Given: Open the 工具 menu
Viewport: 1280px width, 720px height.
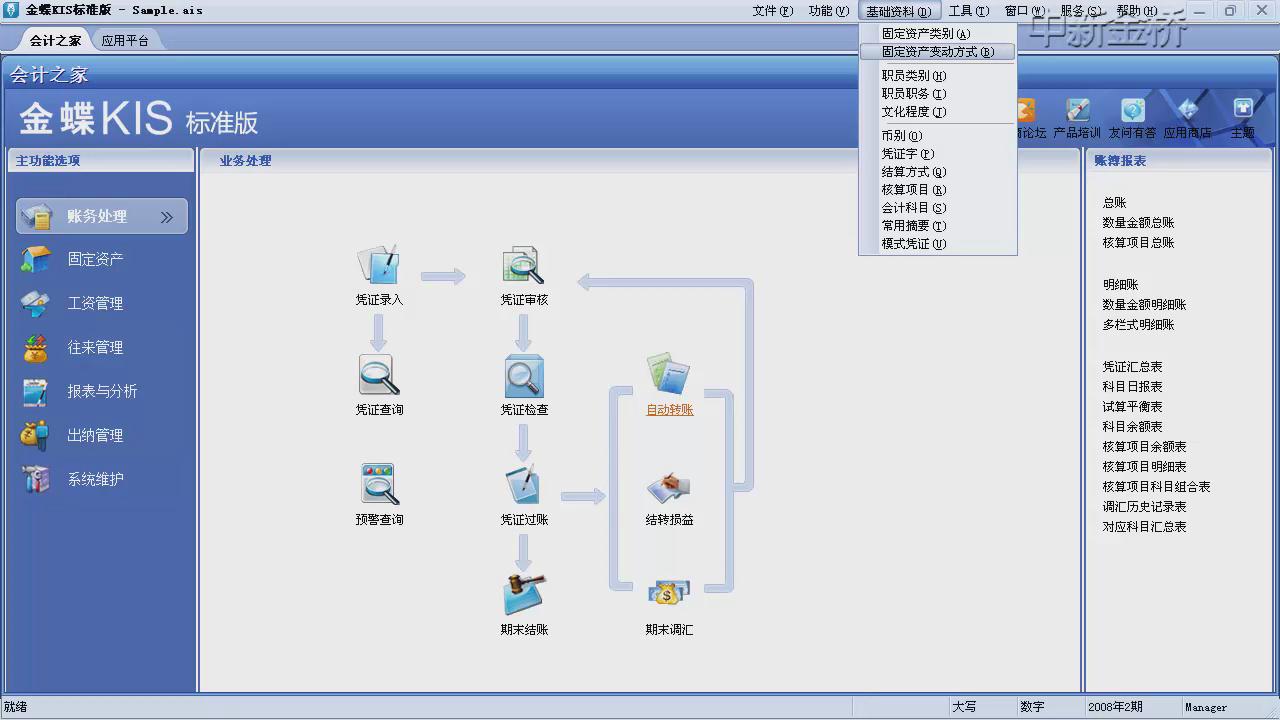Looking at the screenshot, I should coord(968,11).
